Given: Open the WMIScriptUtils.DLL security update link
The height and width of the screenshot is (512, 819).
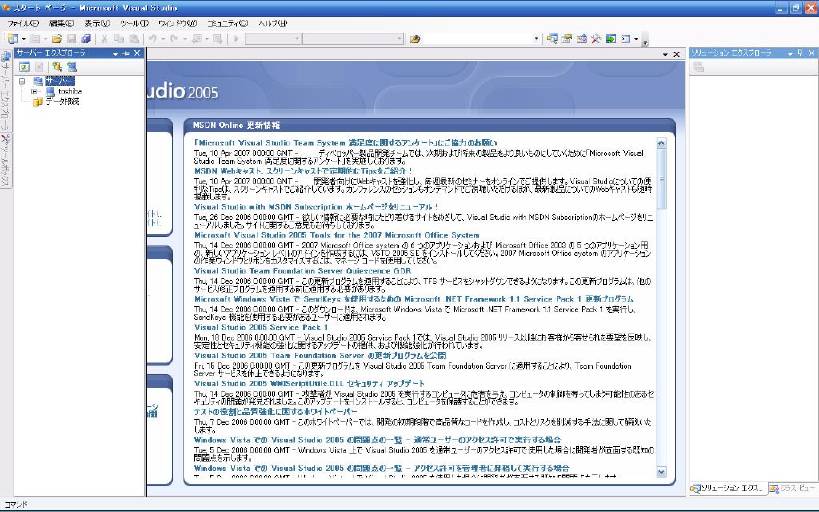Looking at the screenshot, I should (x=309, y=383).
